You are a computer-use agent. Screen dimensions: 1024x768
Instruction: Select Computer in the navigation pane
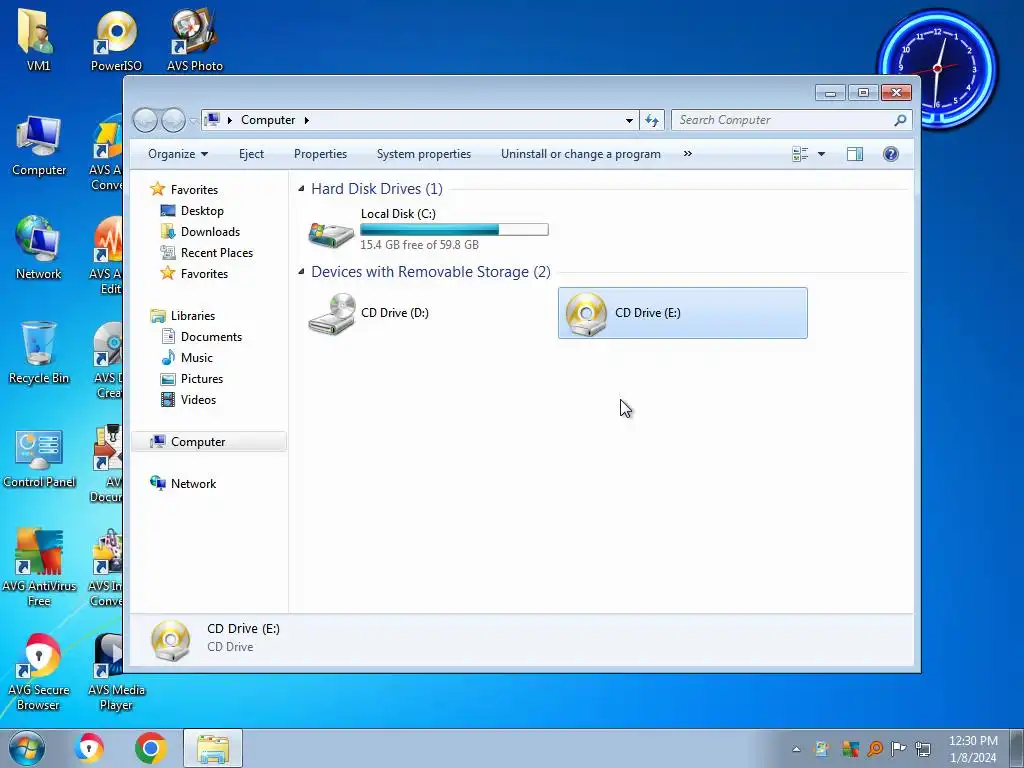click(209, 441)
